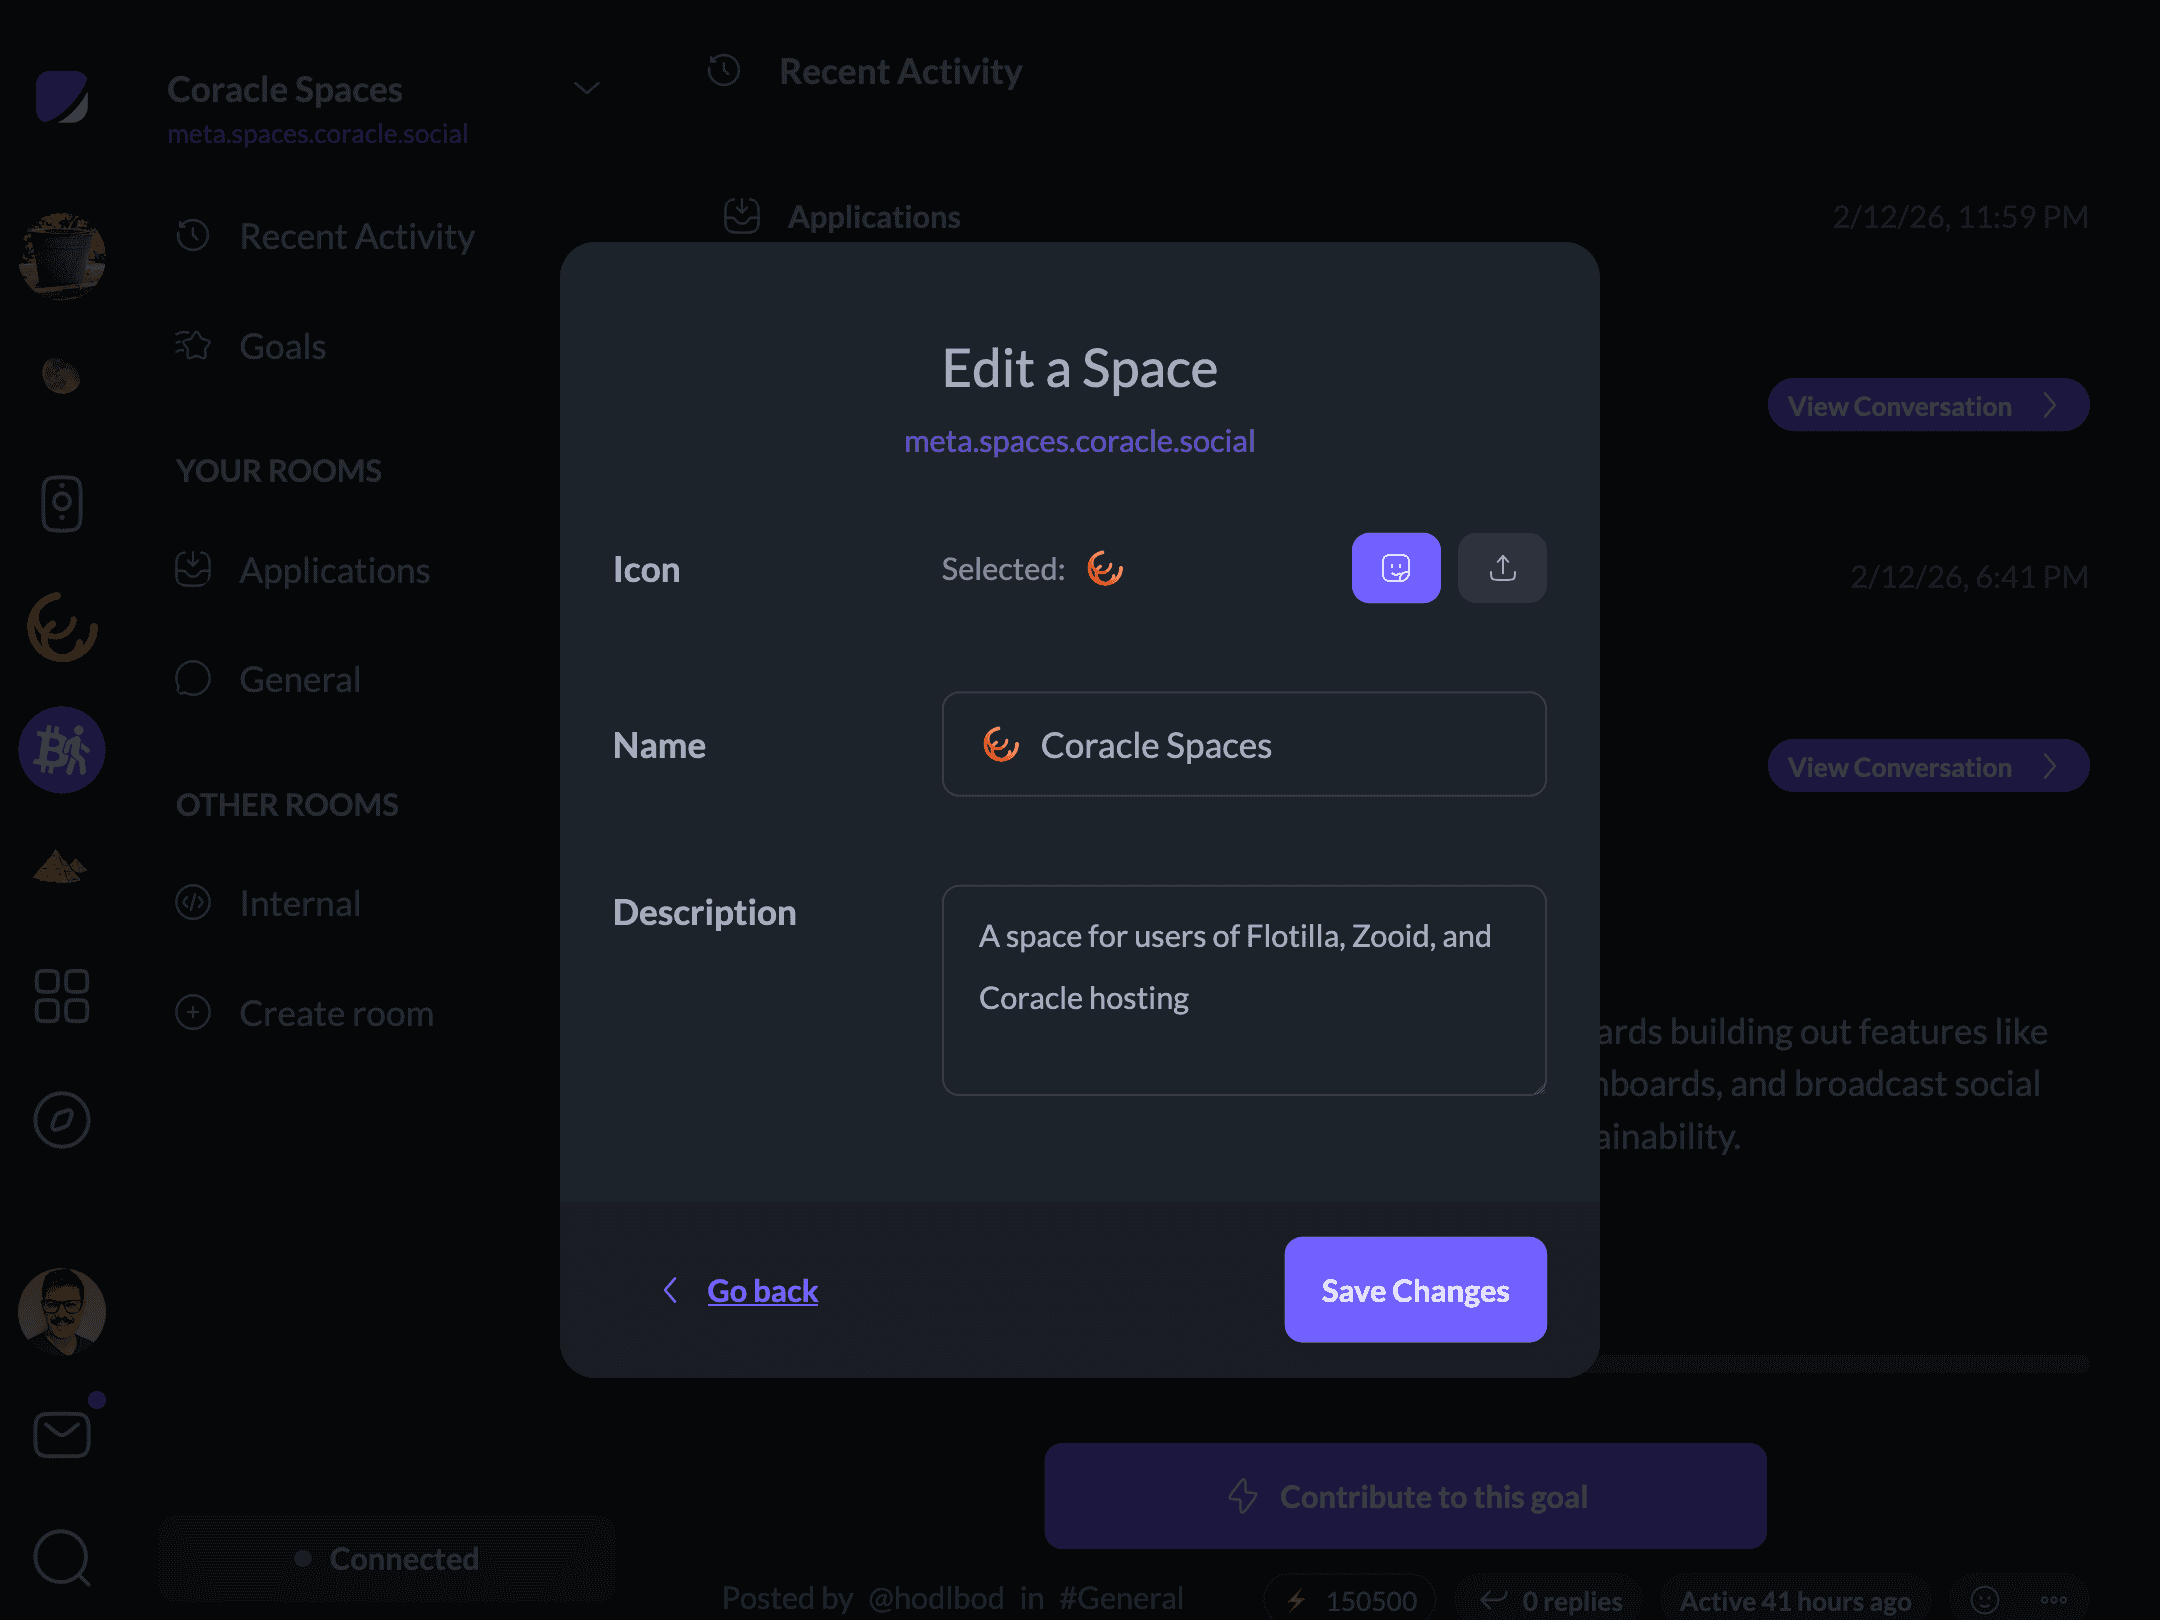Open Recent Activity in sidebar
Image resolution: width=2160 pixels, height=1620 pixels.
[x=356, y=237]
